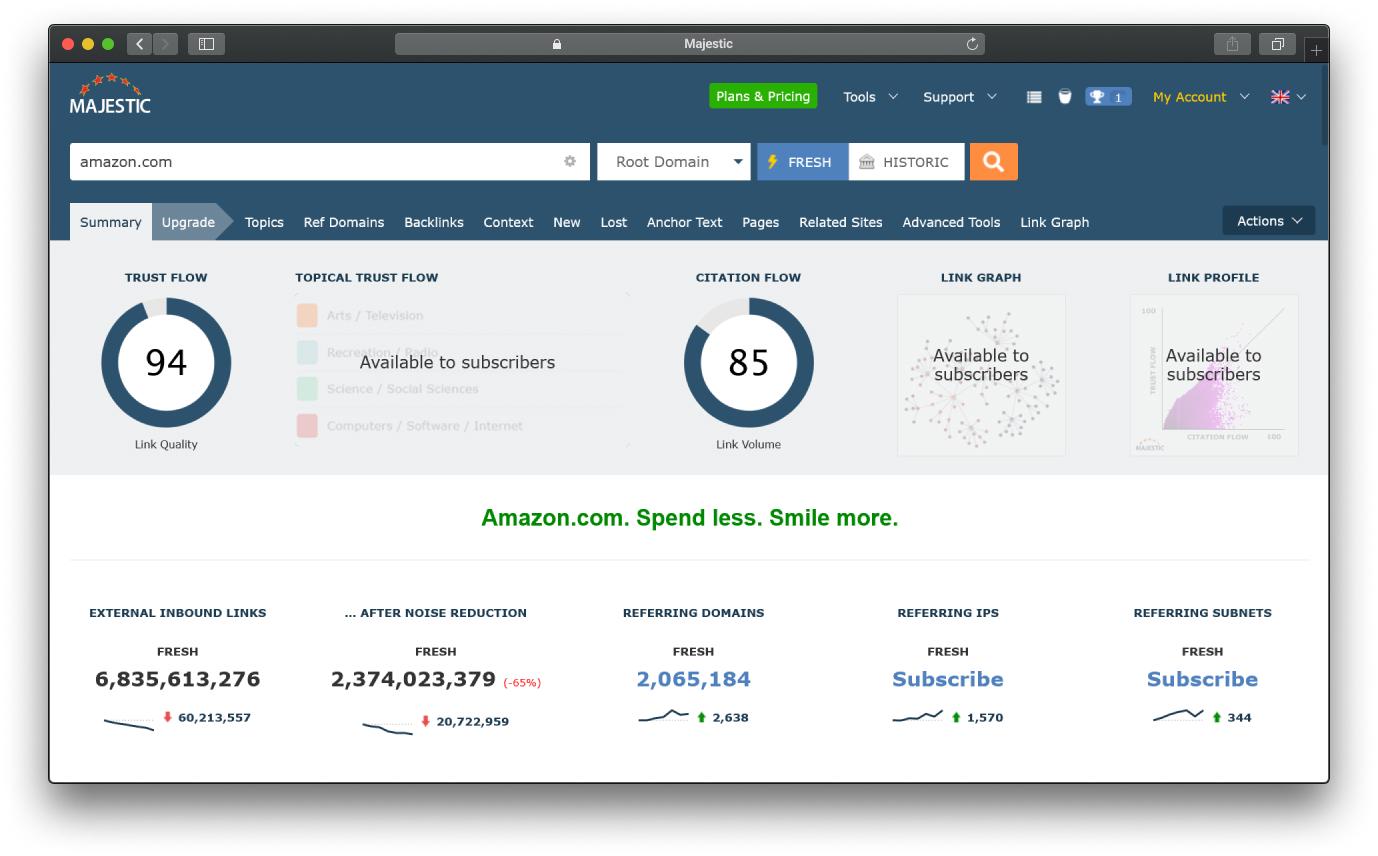This screenshot has width=1378, height=856.
Task: Click the Citation Flow 85 donut chart
Action: pyautogui.click(x=749, y=362)
